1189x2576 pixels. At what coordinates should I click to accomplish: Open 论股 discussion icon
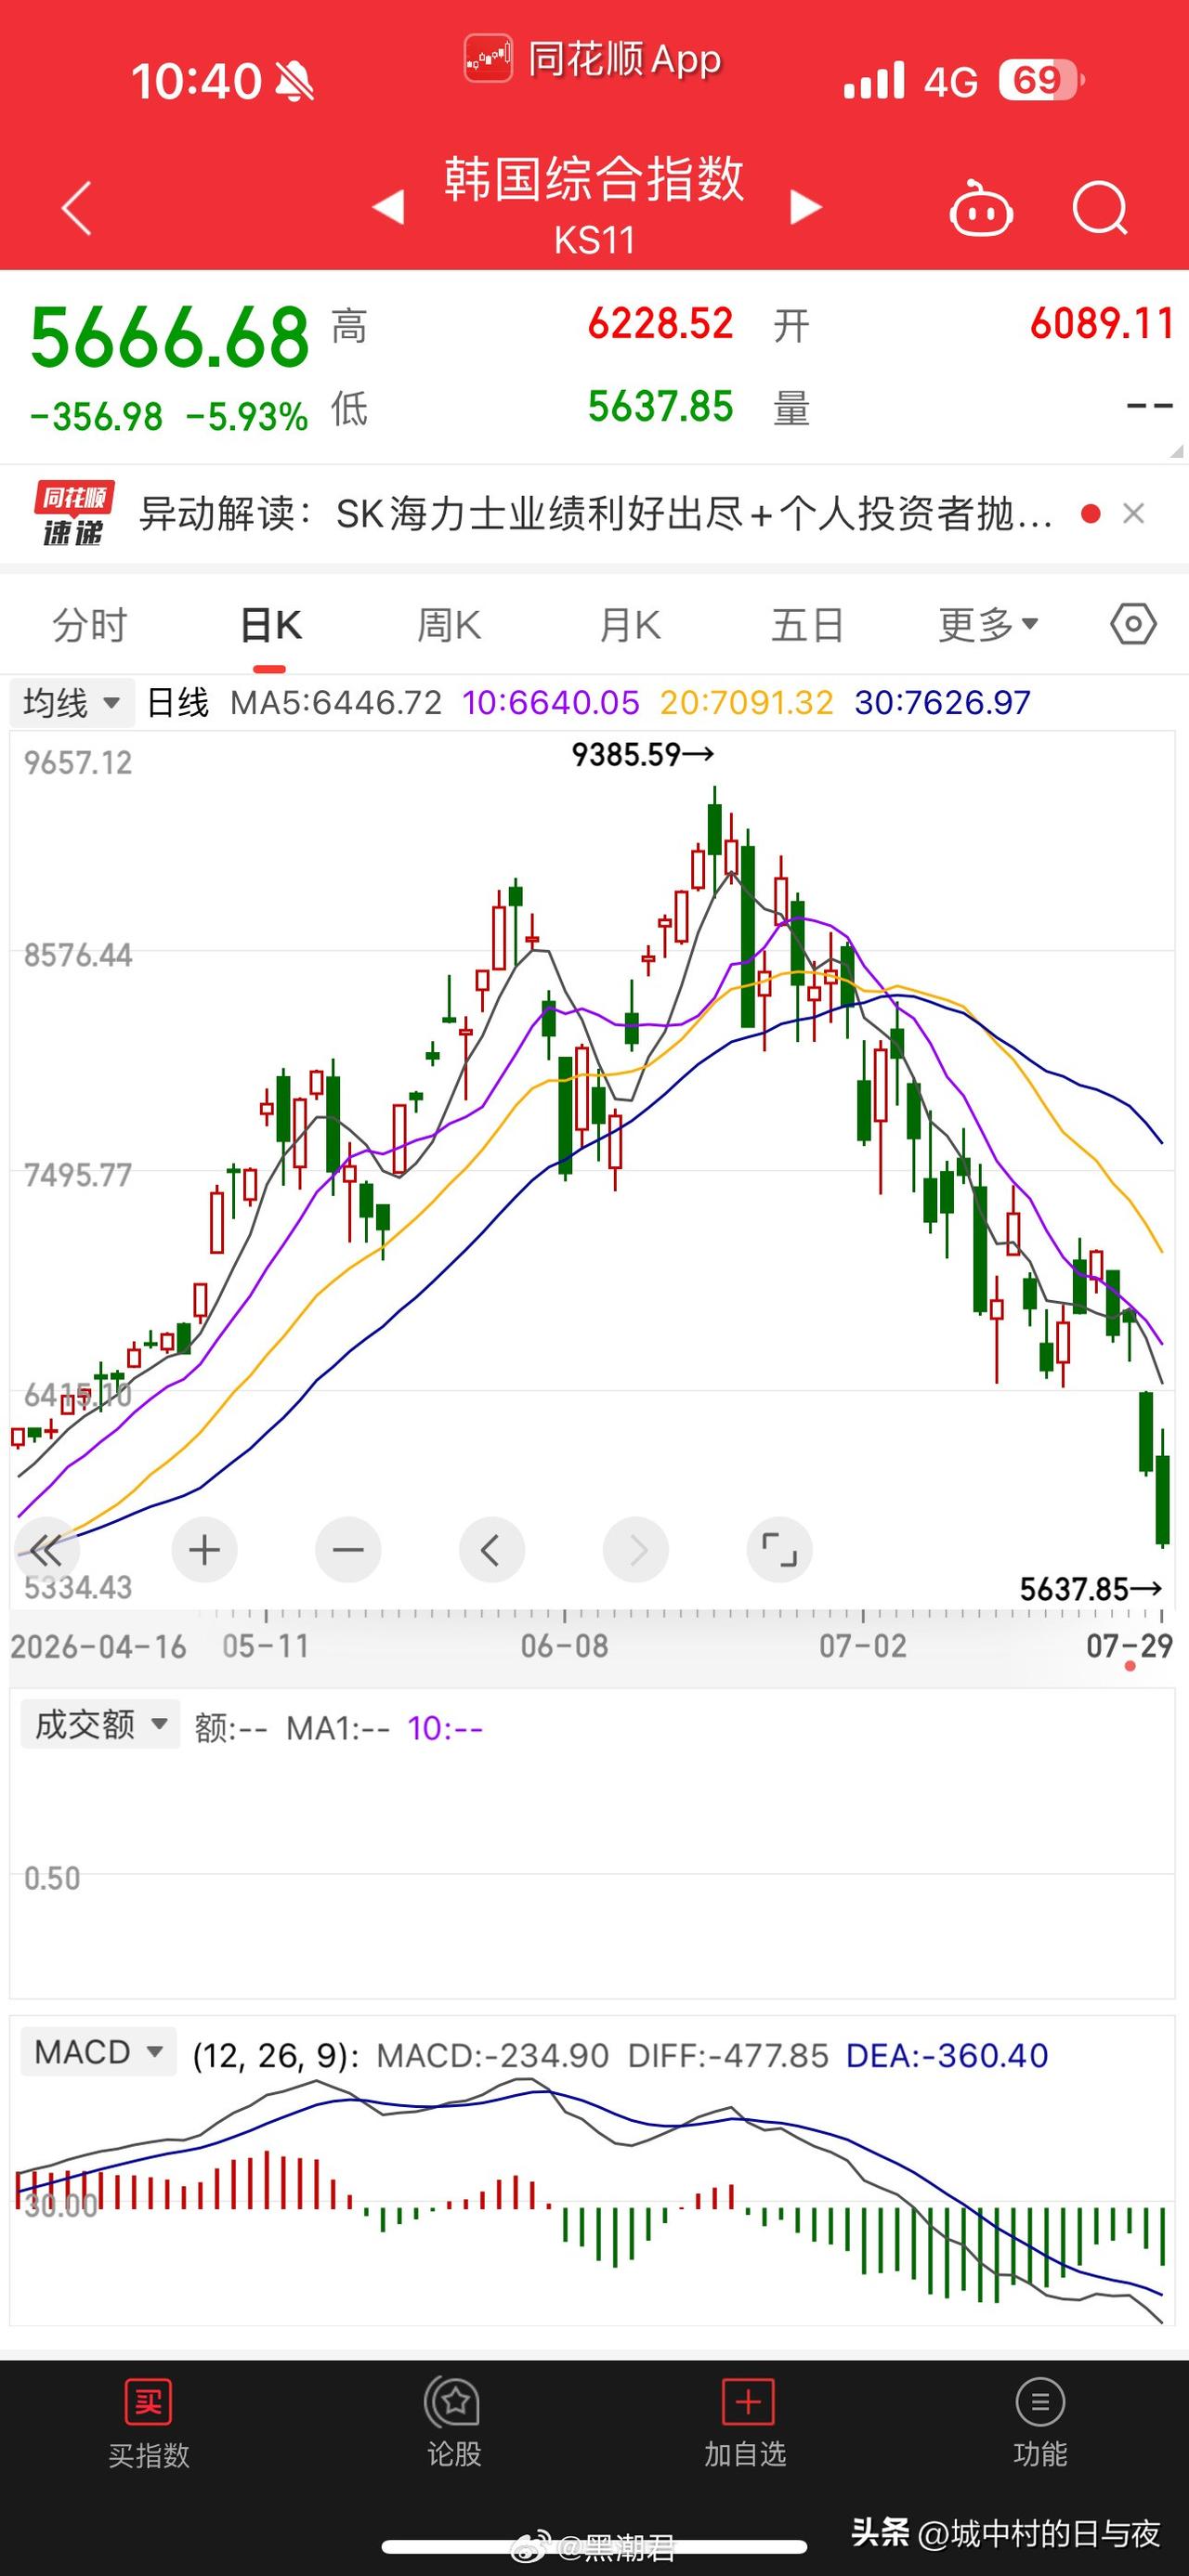pos(453,2401)
